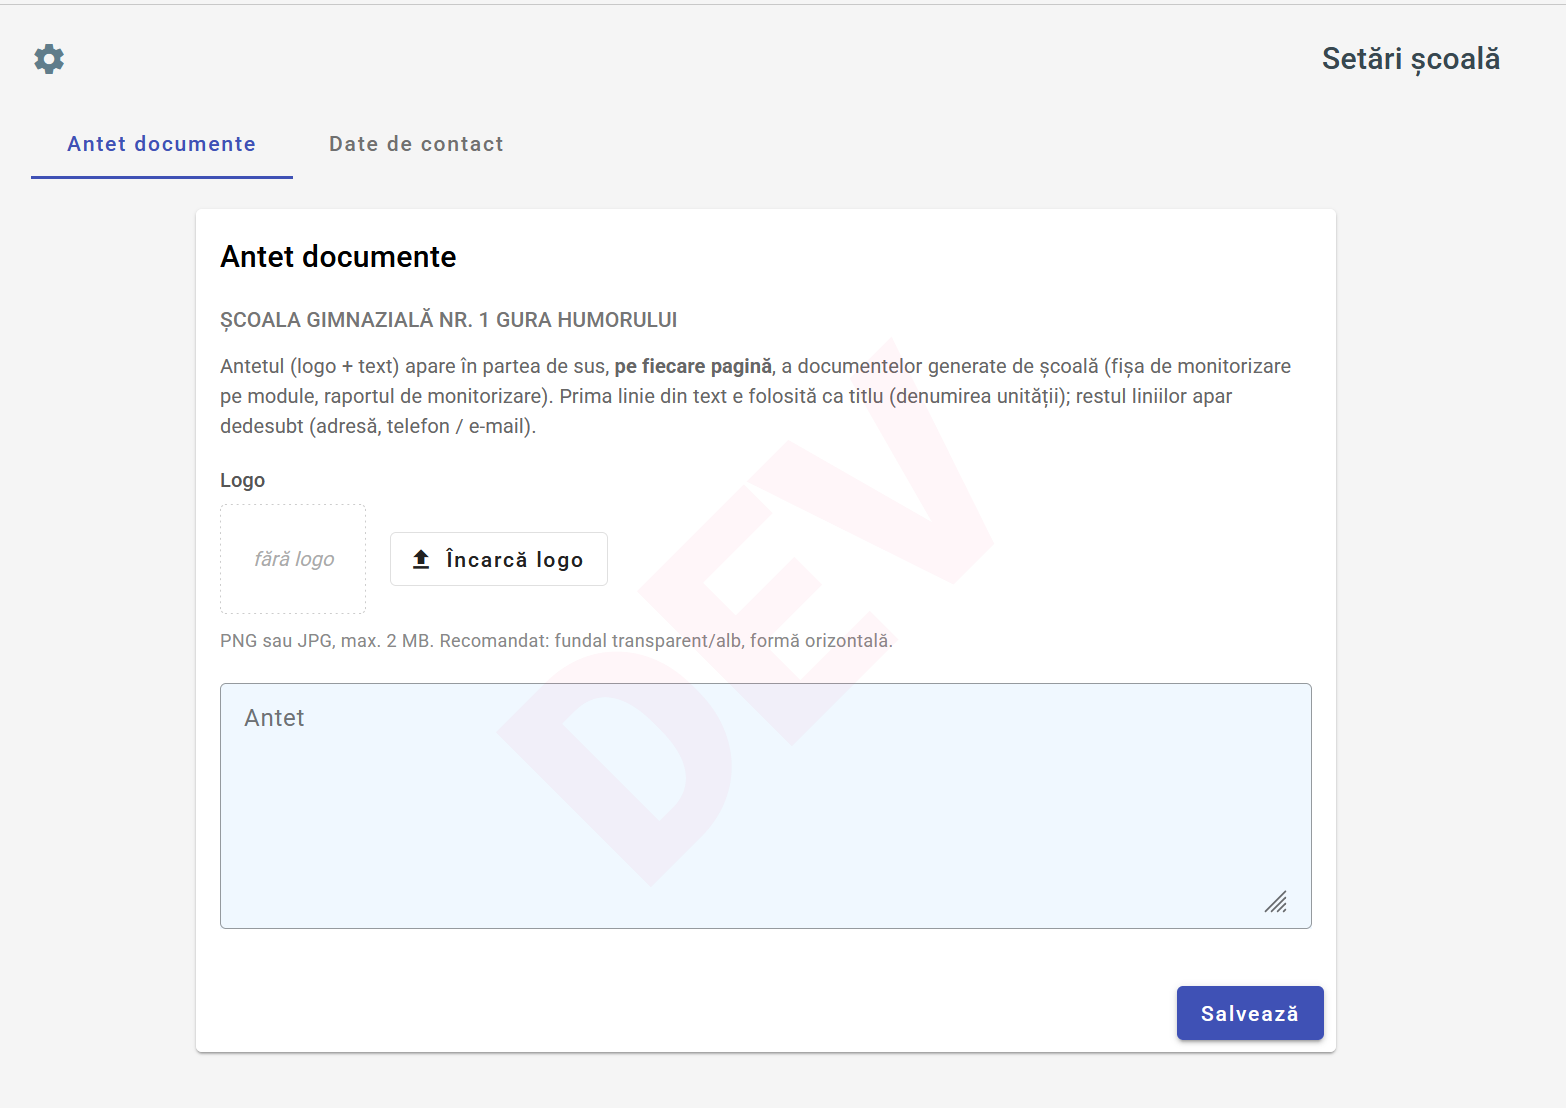
Task: Click the upload arrow icon
Action: click(422, 559)
